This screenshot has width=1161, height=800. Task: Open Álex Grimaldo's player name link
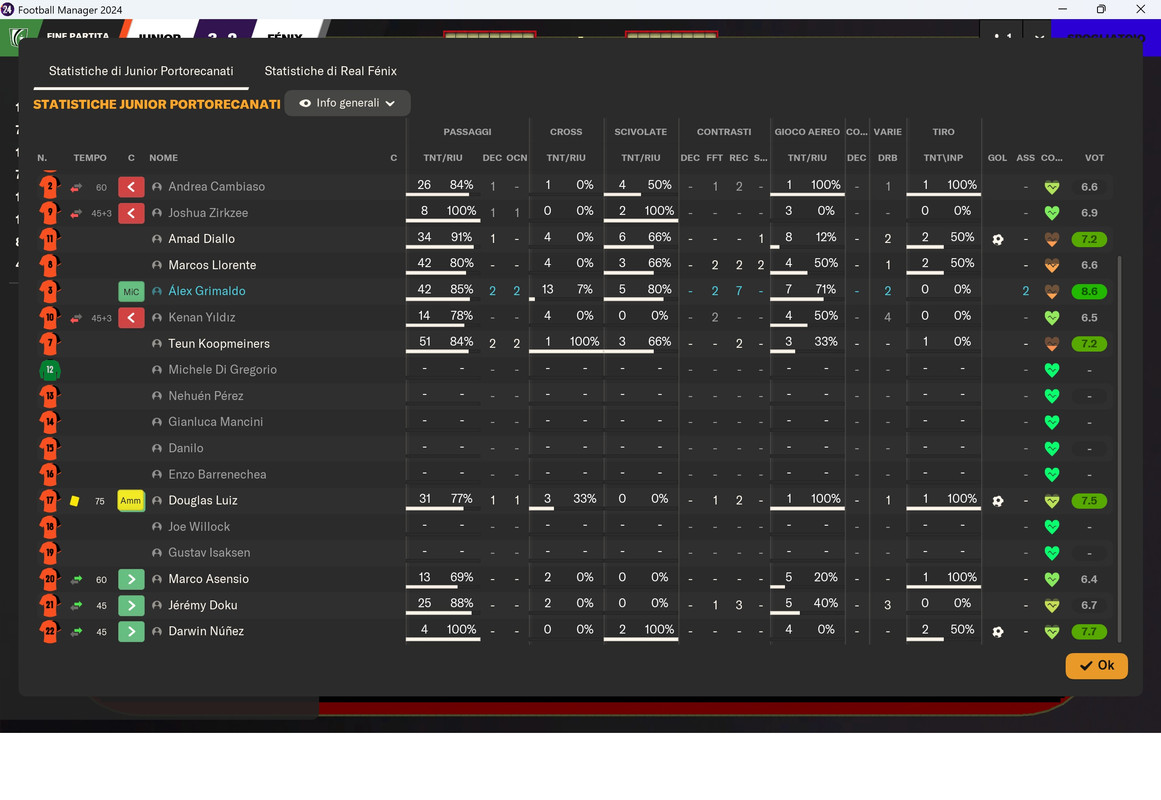tap(207, 291)
